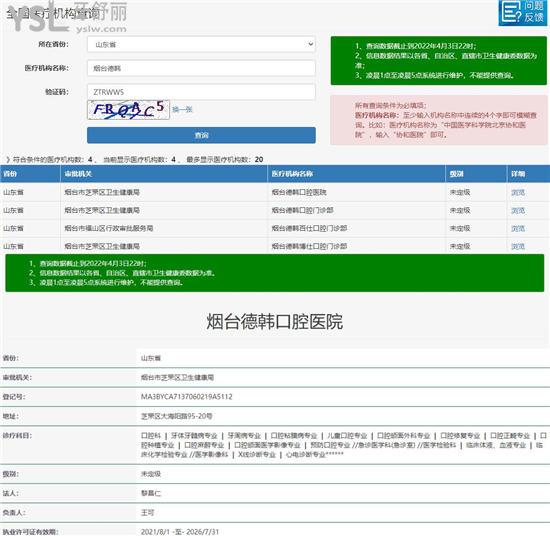Click the 烟台德韩口腔医院 detail heading

coord(274,321)
